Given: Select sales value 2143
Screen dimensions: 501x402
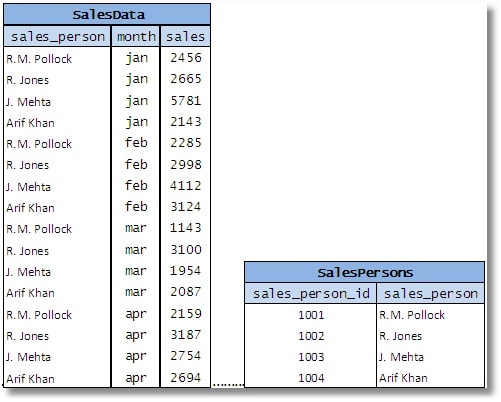Looking at the screenshot, I should coord(186,122).
